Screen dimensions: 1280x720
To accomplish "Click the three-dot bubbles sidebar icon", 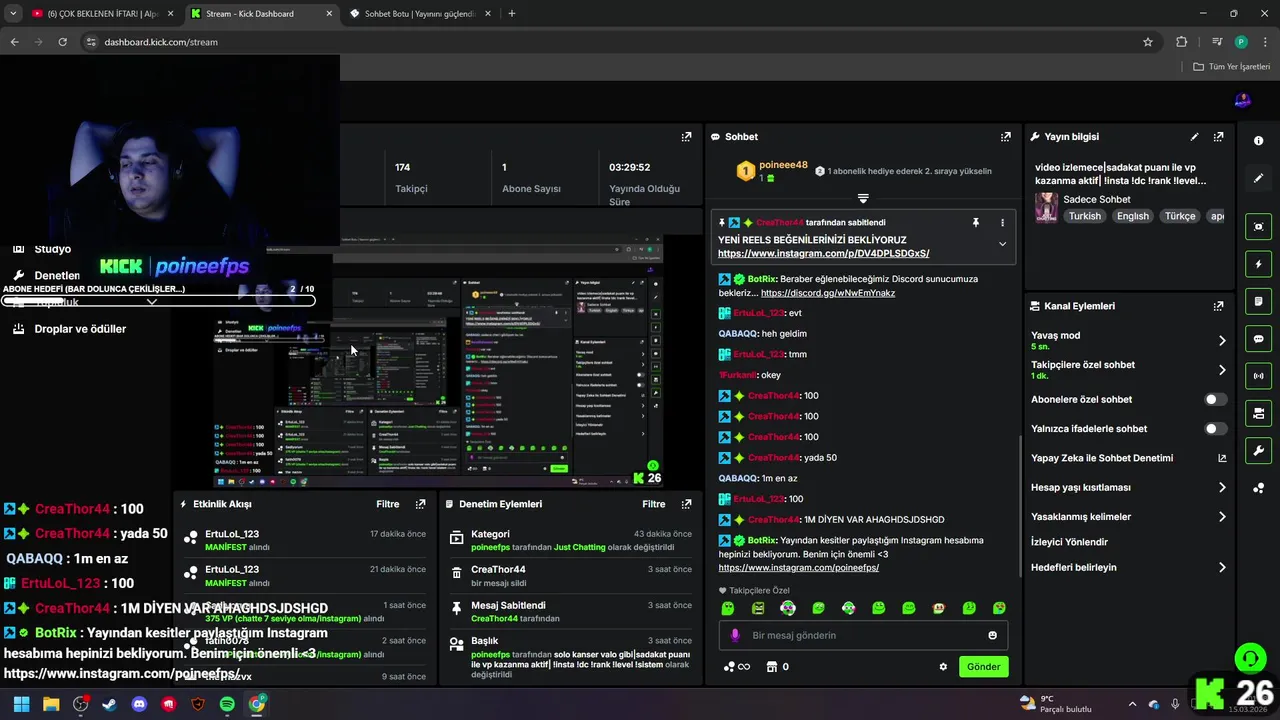I will point(1258,488).
